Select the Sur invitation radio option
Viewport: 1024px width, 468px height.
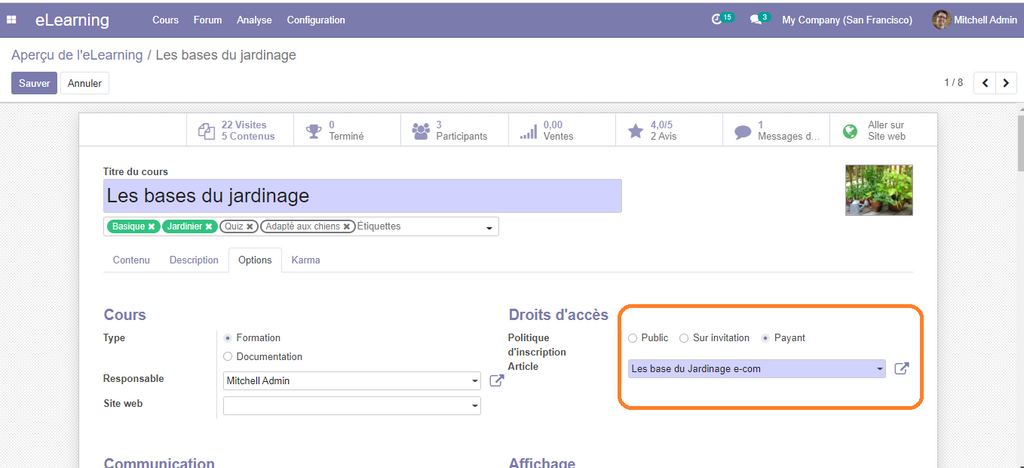tap(684, 338)
